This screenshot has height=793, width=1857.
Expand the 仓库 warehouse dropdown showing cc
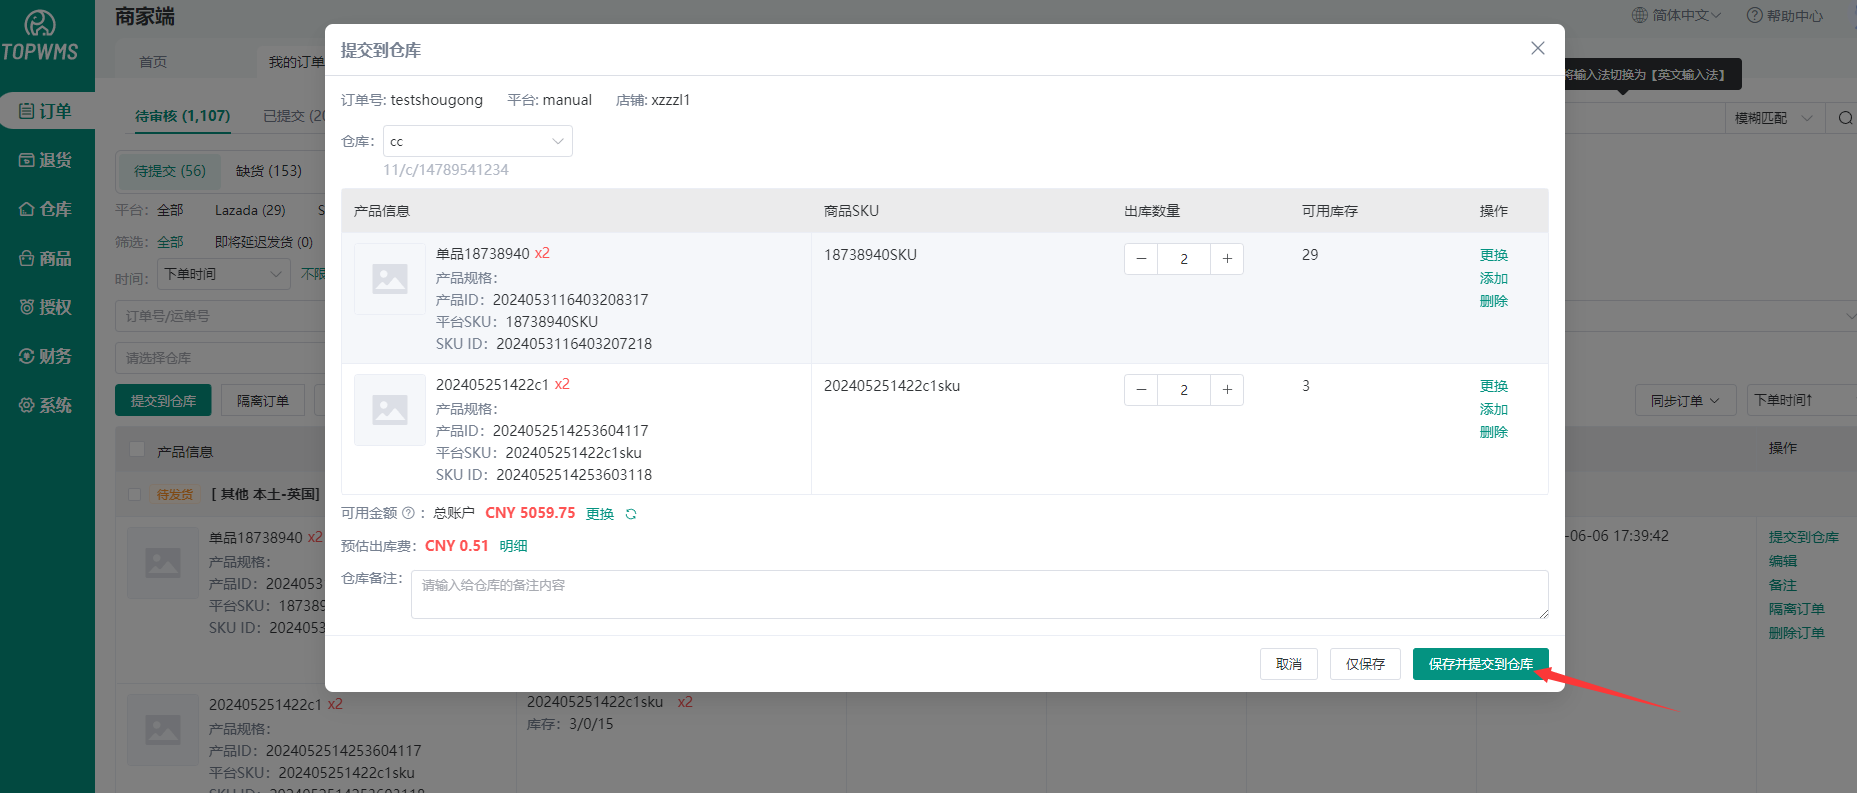477,141
